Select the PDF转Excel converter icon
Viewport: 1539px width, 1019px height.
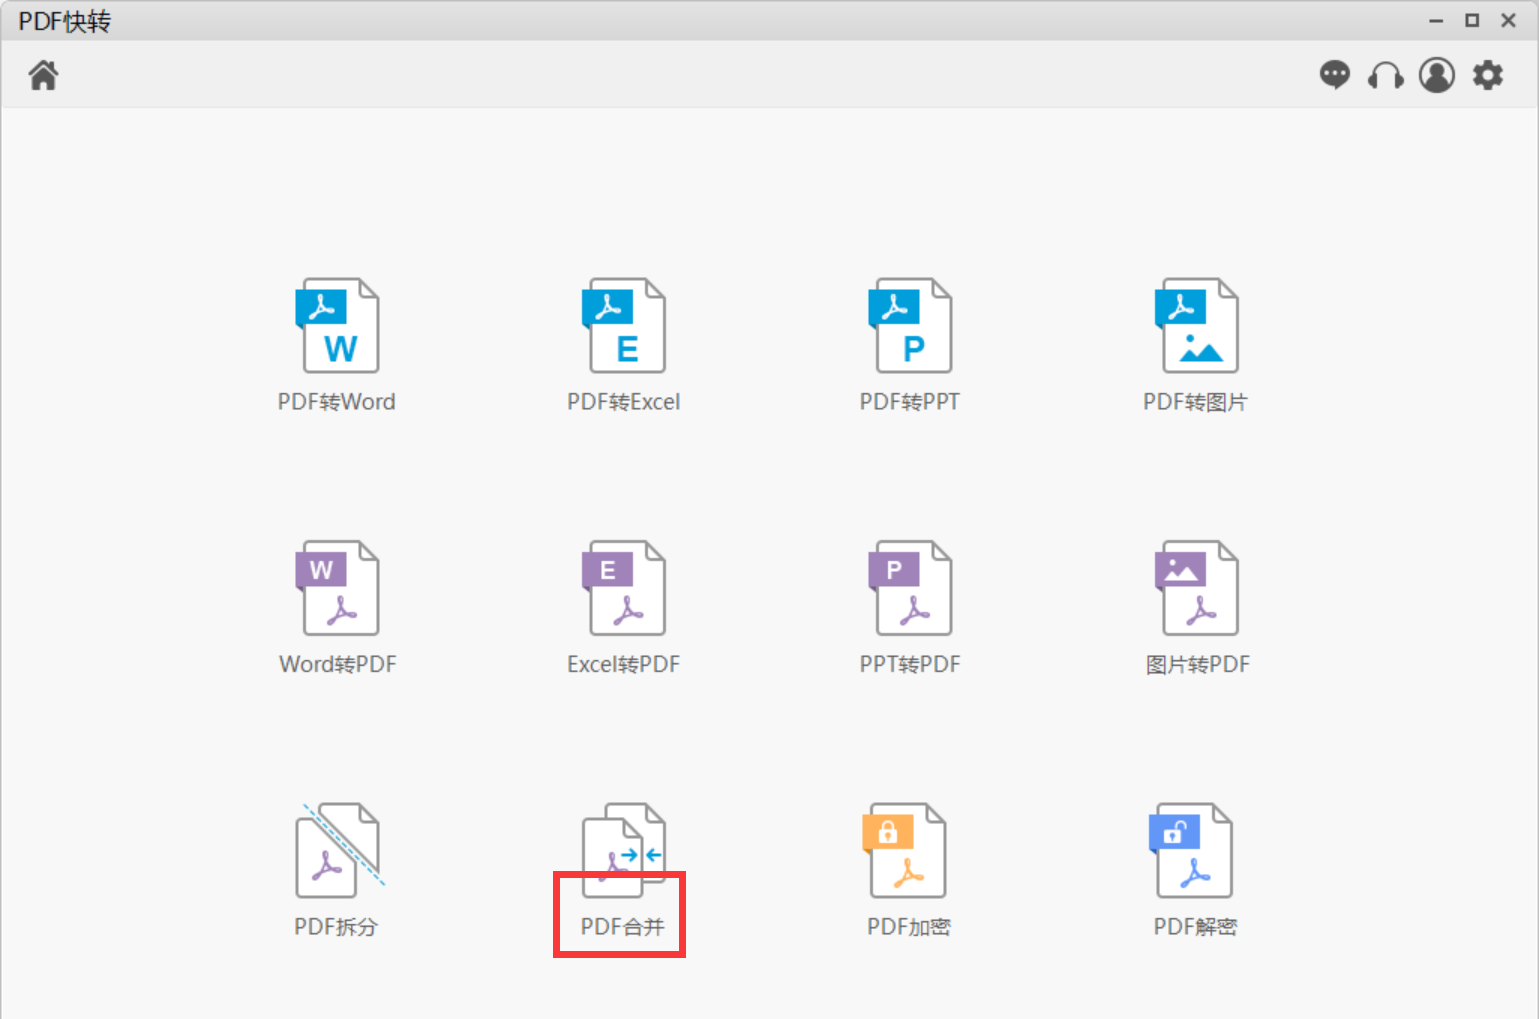(x=624, y=326)
